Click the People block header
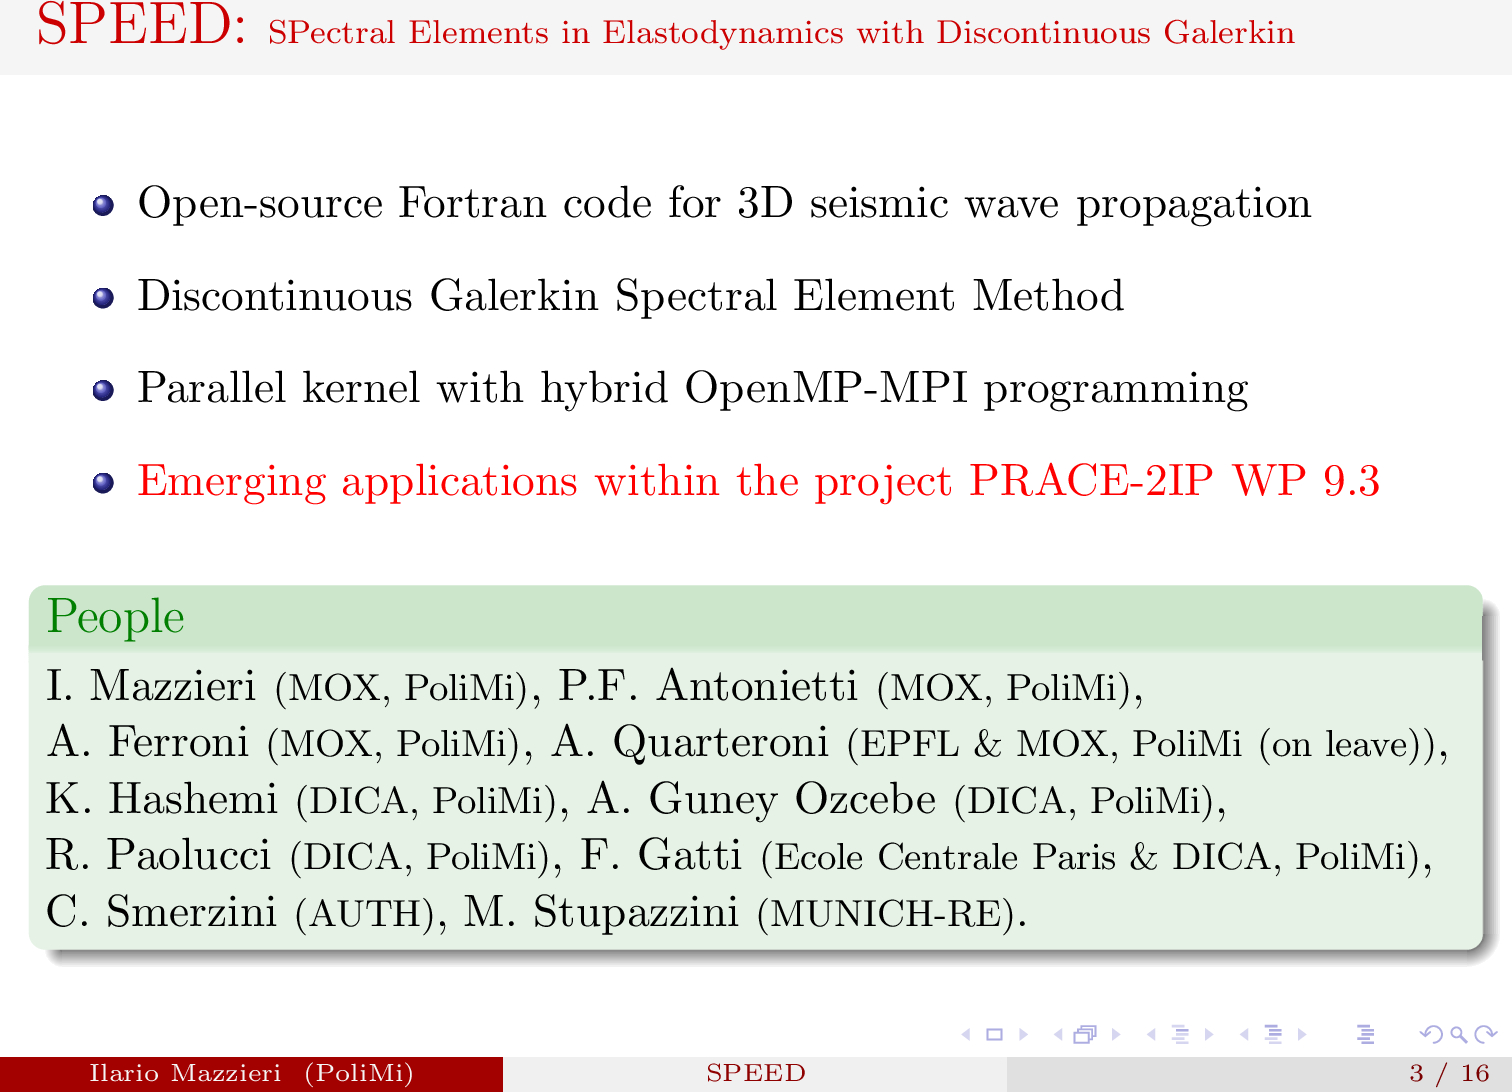Viewport: 1512px width, 1092px height. (x=114, y=617)
